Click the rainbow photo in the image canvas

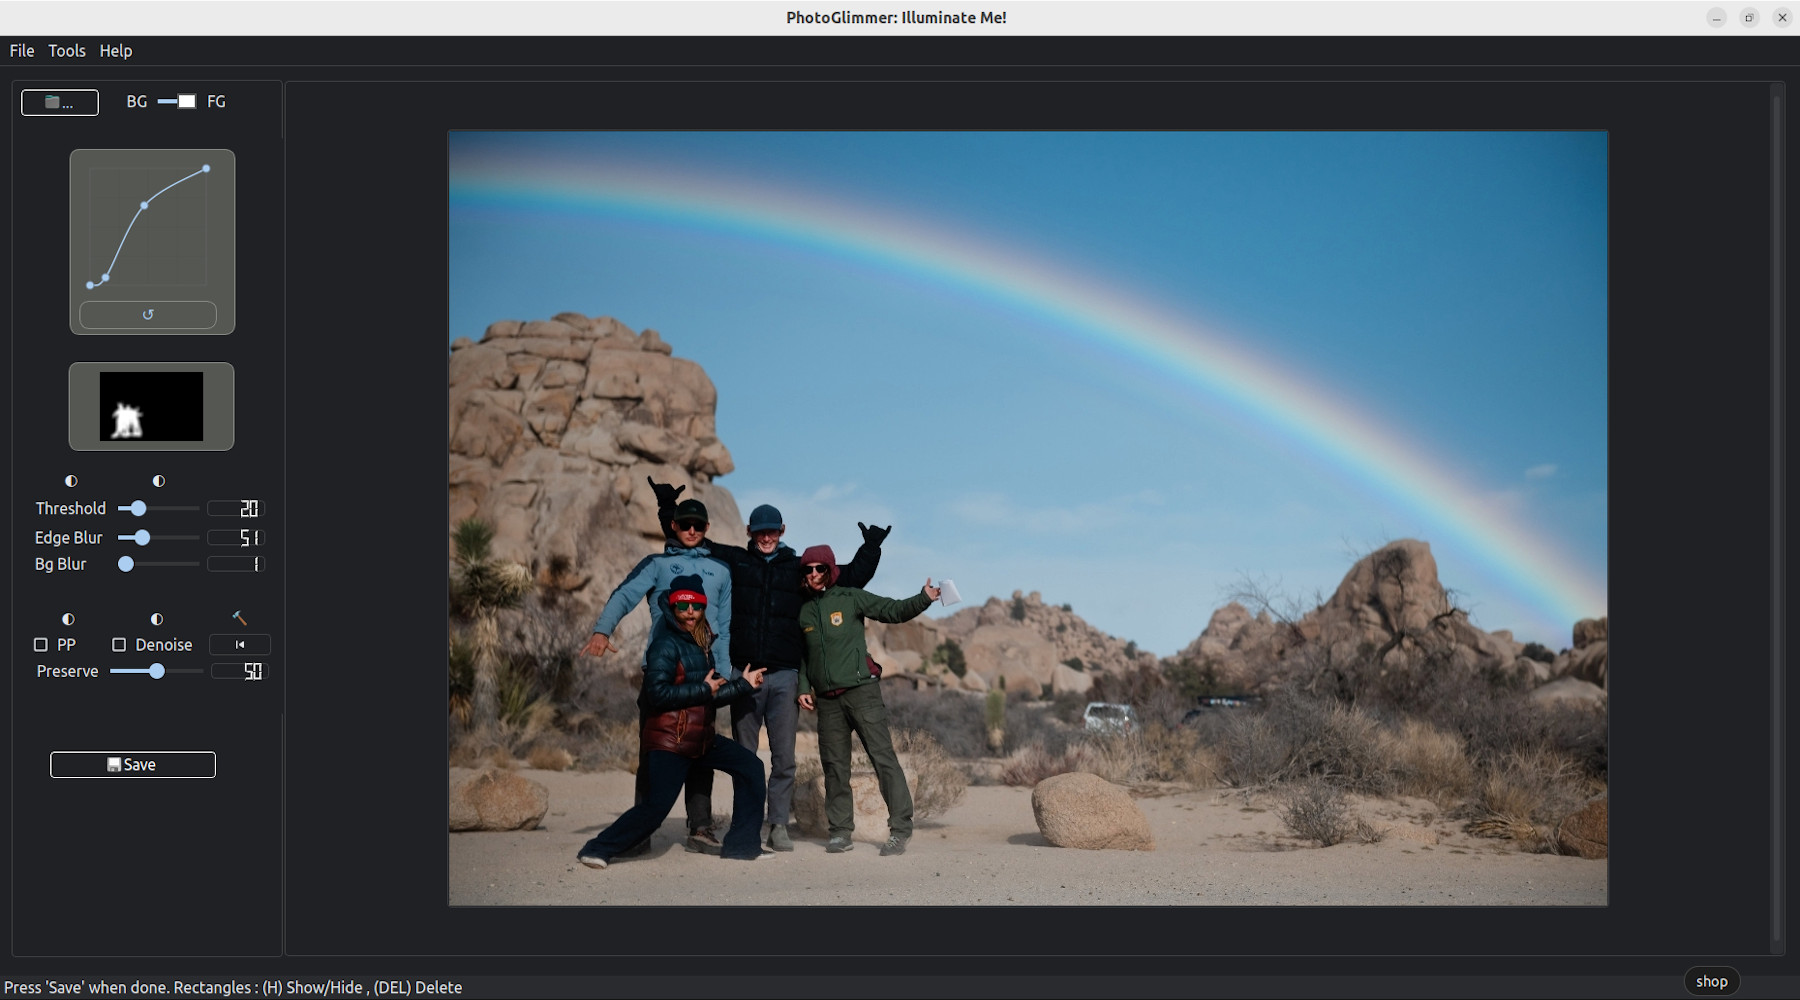click(x=1028, y=518)
